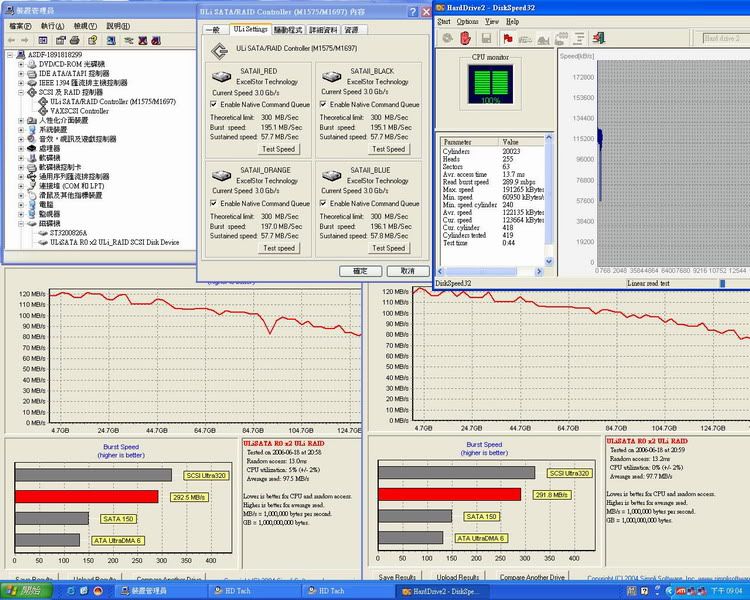The height and width of the screenshot is (600, 750).
Task: Click Compare Another Drive in right HD Tach
Action: [x=532, y=577]
